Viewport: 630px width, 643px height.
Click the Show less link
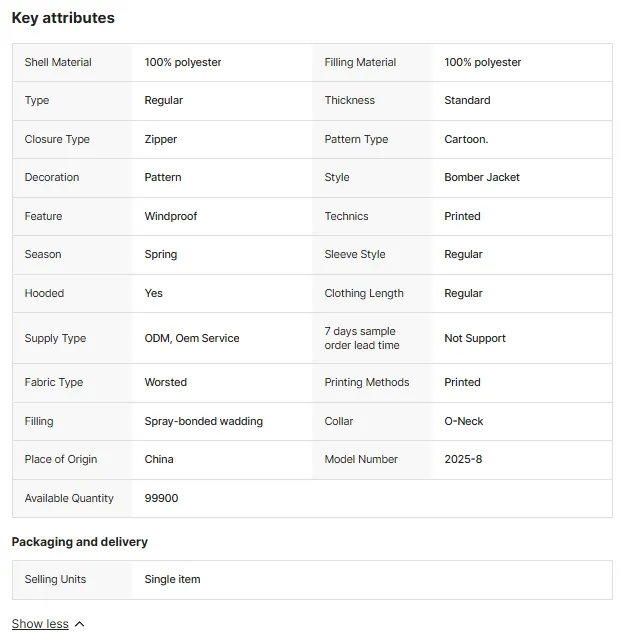(x=40, y=624)
